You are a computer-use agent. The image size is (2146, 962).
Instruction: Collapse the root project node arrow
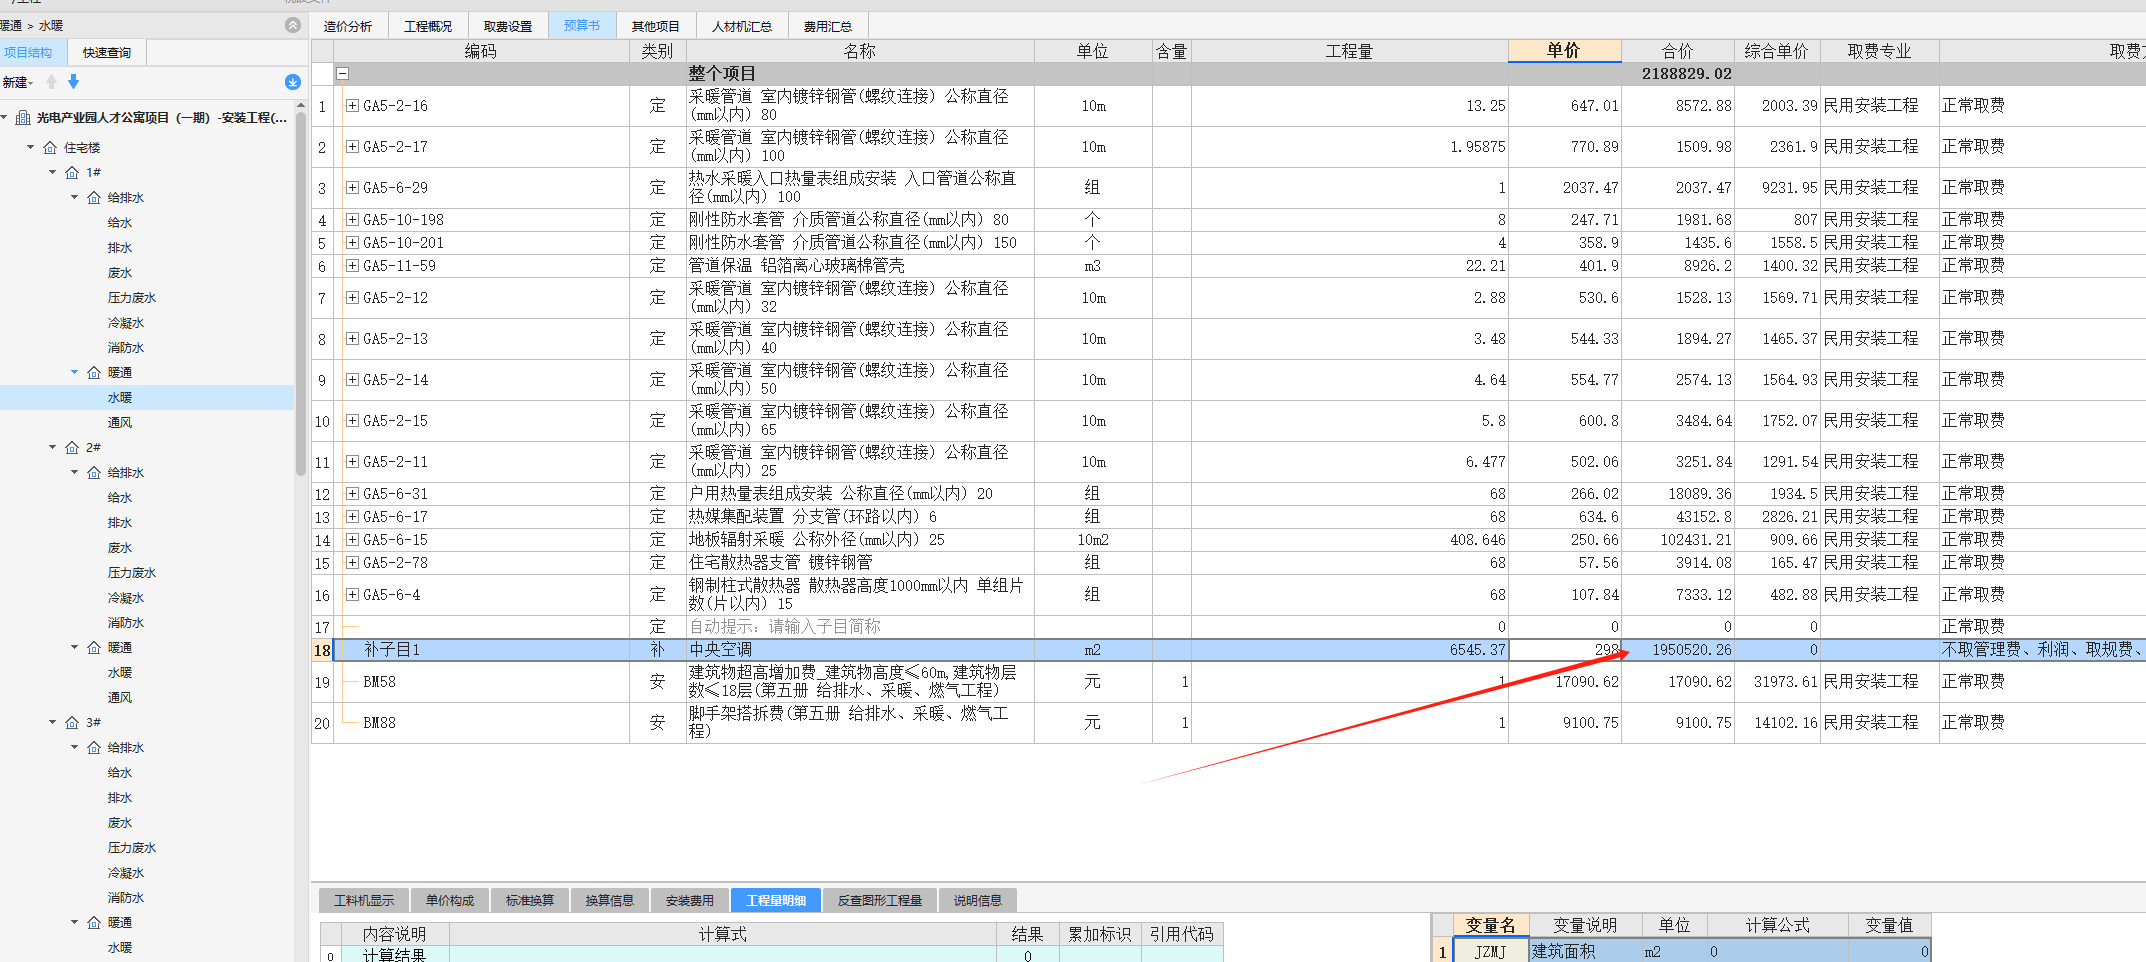tap(5, 117)
